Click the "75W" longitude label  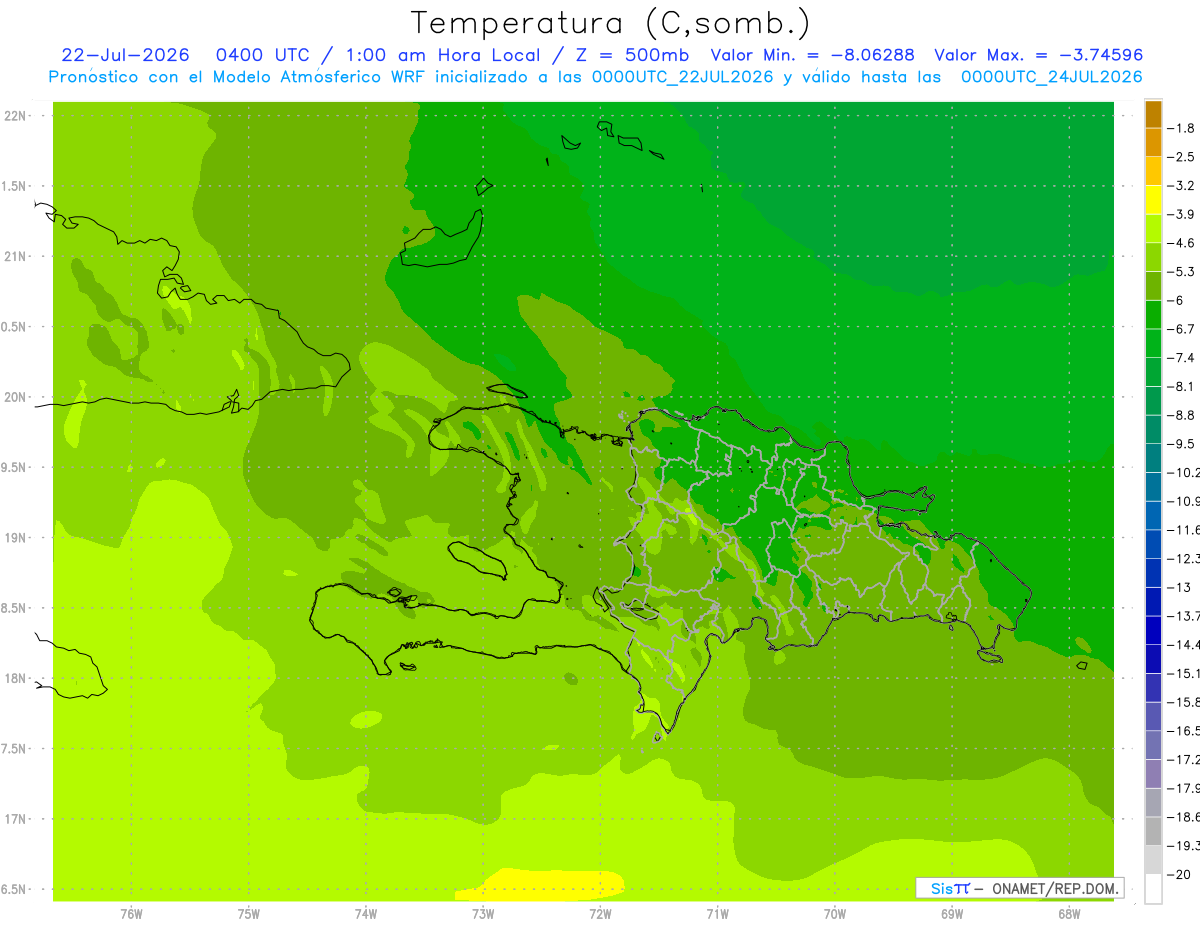(x=249, y=913)
